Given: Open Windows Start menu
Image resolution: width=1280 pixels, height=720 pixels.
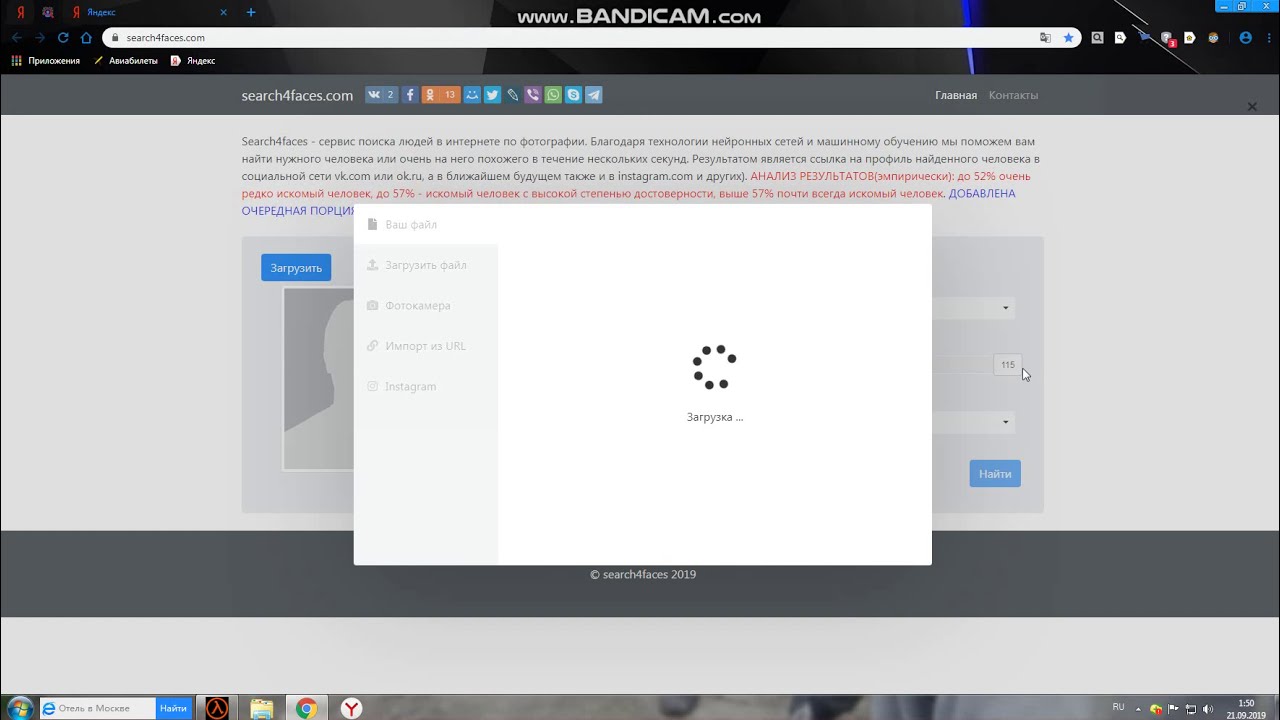Looking at the screenshot, I should click(19, 708).
